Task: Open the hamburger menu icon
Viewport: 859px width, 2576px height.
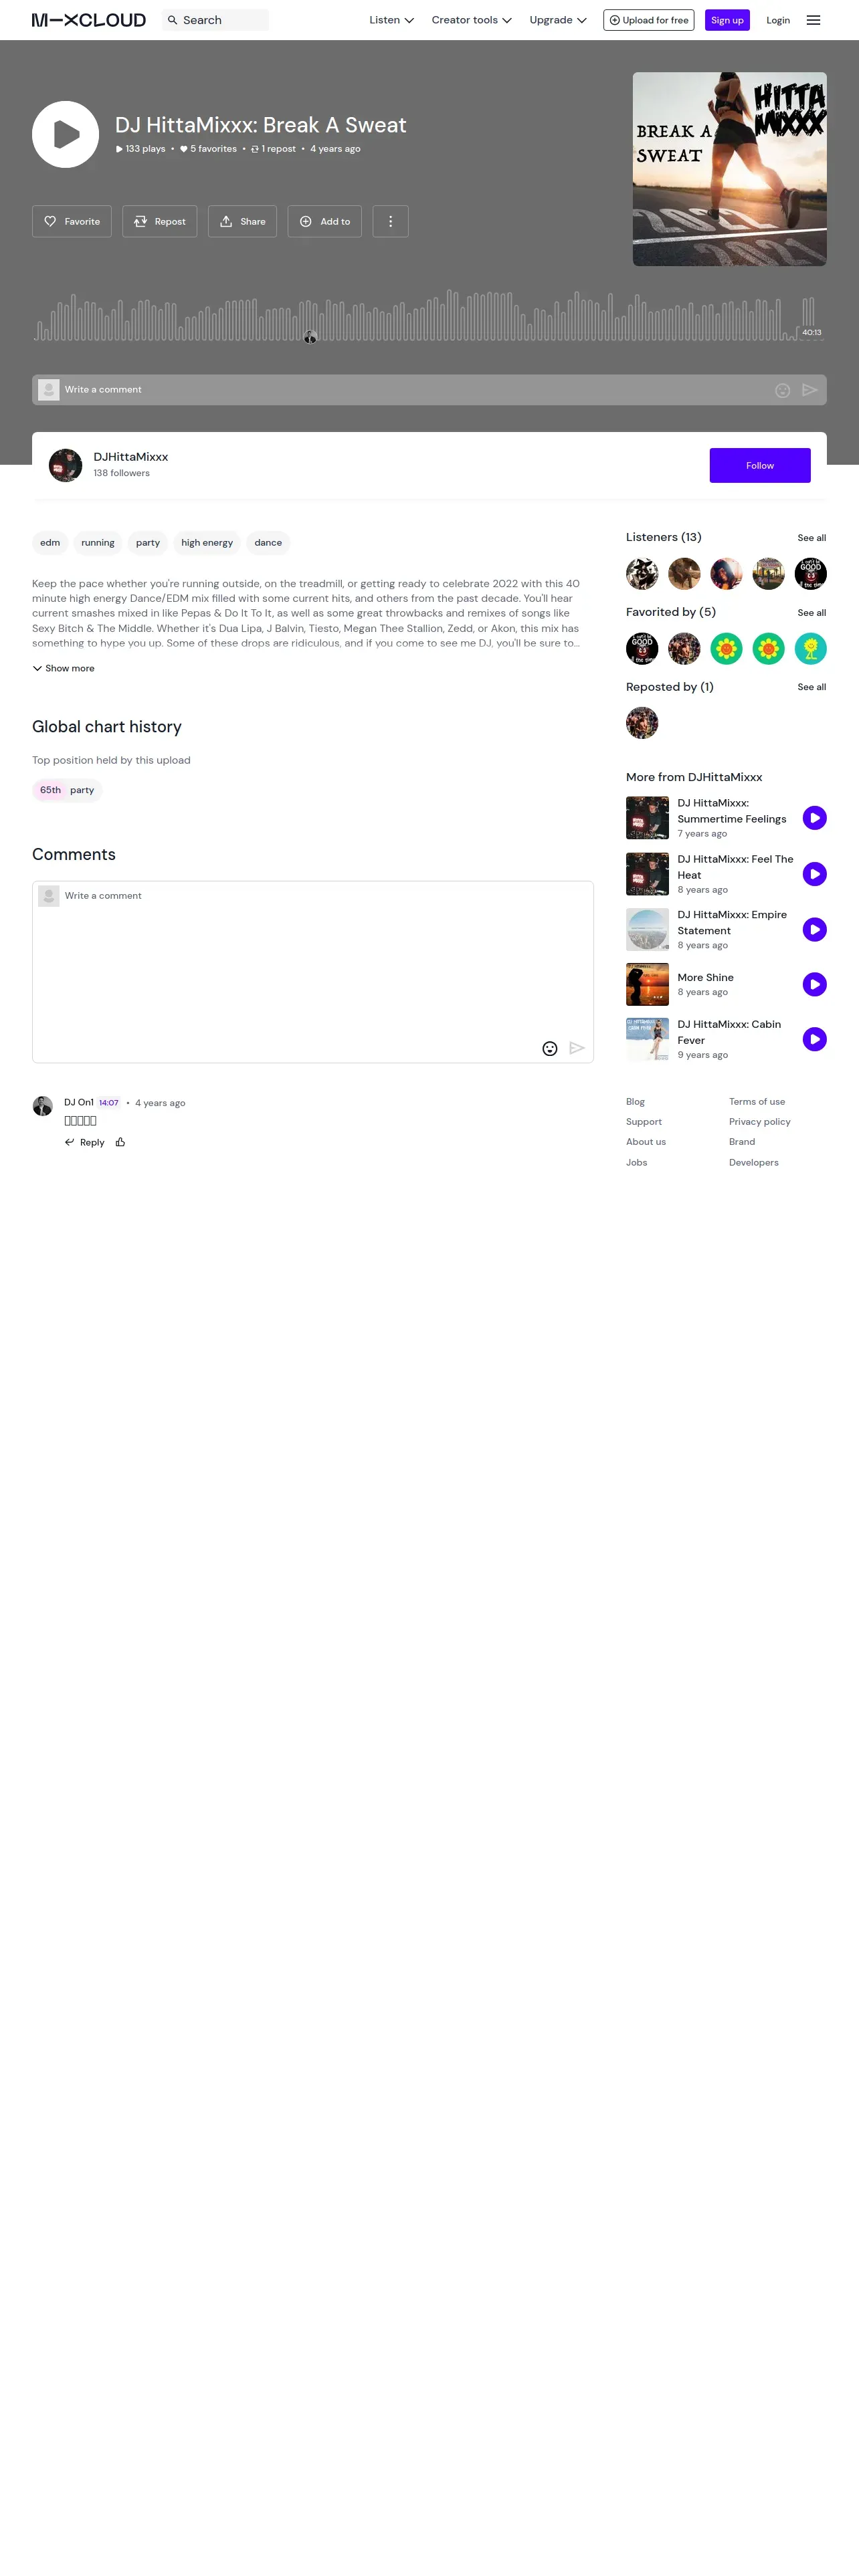Action: (813, 20)
